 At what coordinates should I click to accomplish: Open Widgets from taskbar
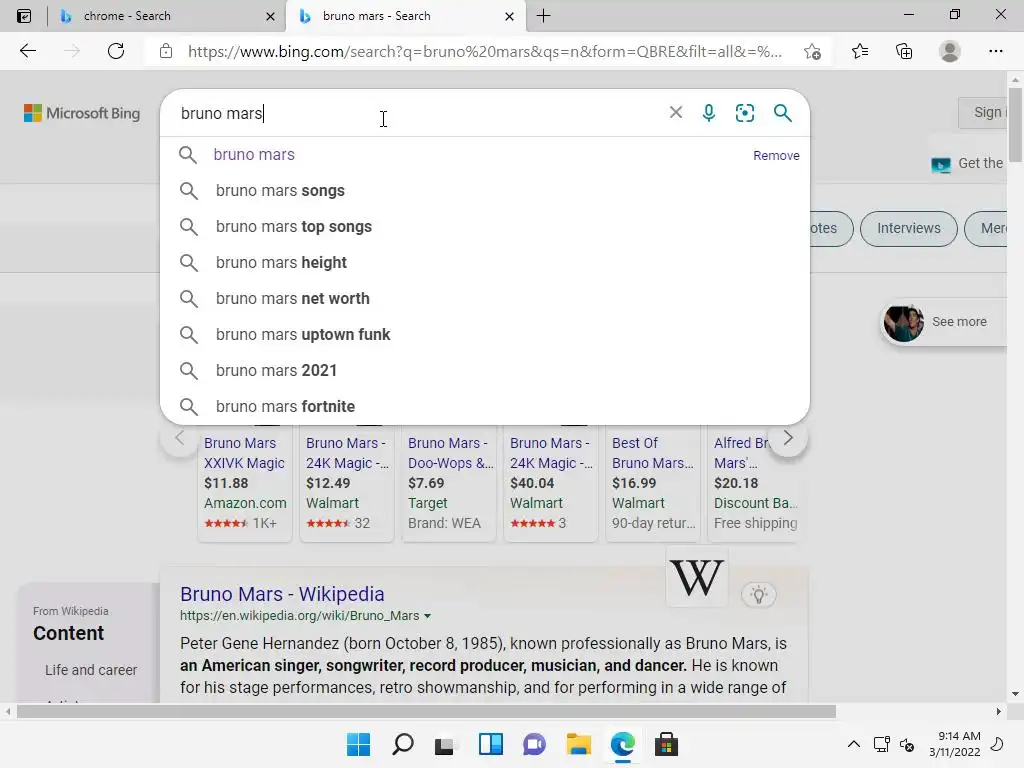(490, 744)
